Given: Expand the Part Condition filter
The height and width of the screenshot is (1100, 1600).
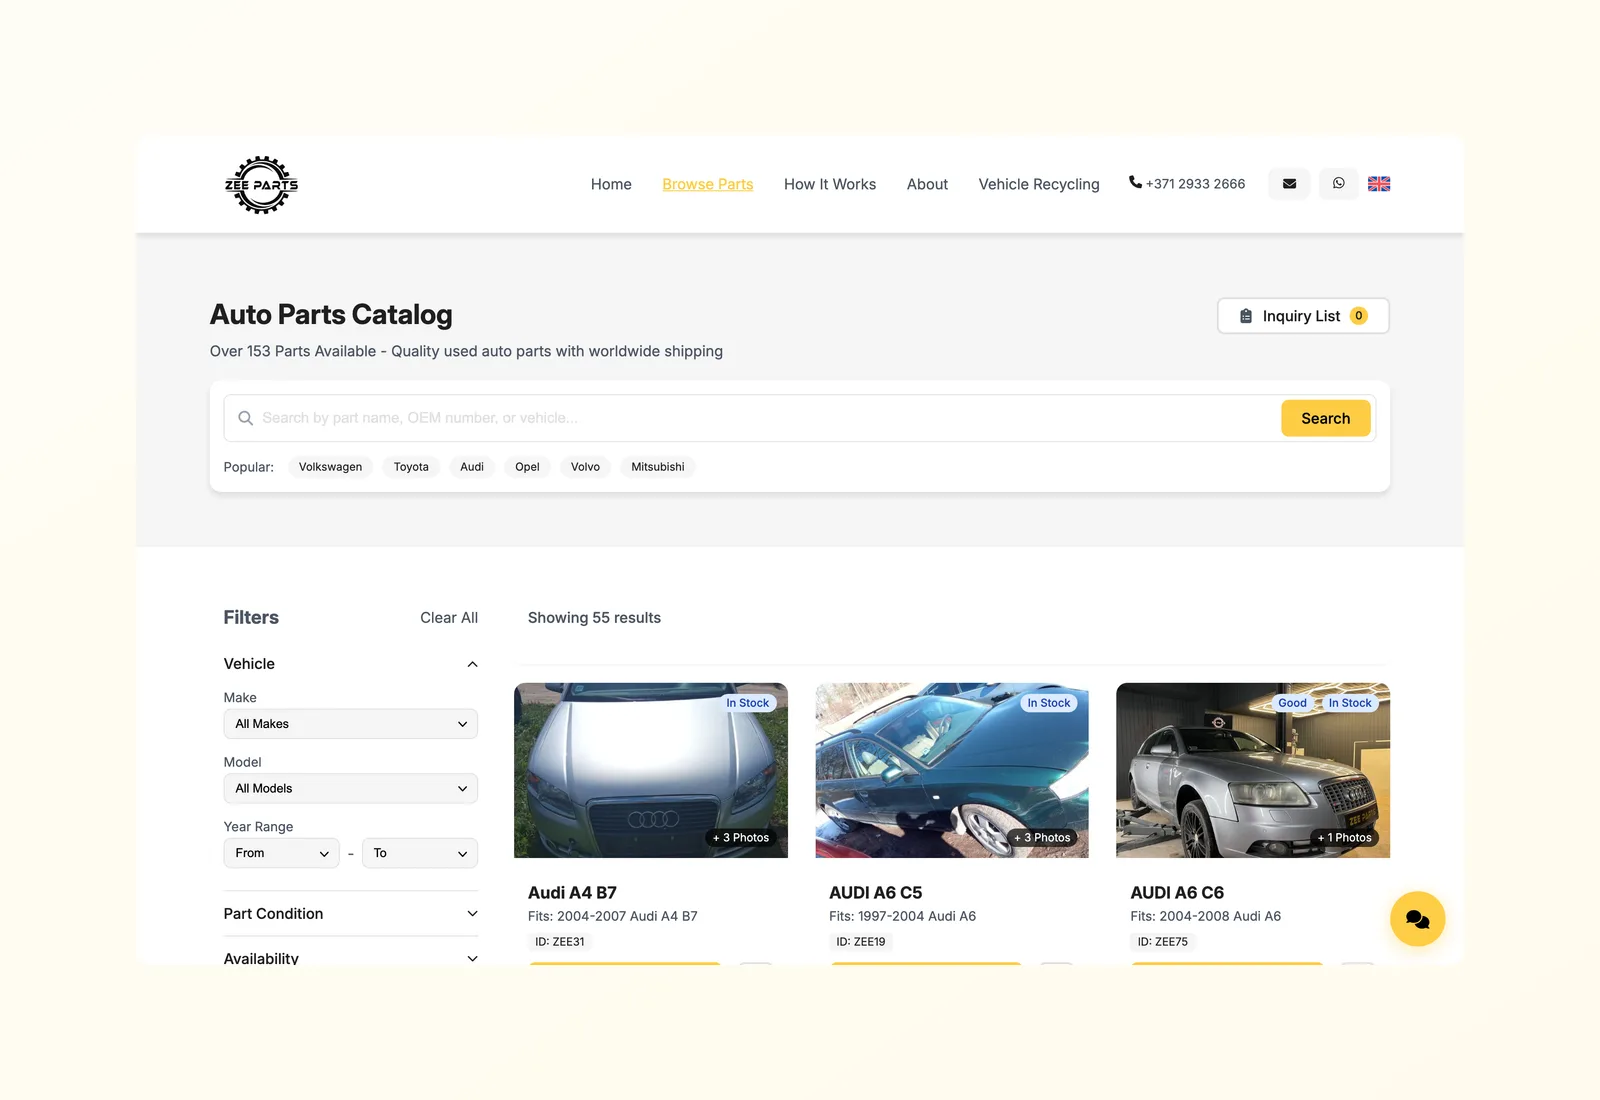Looking at the screenshot, I should click(351, 914).
